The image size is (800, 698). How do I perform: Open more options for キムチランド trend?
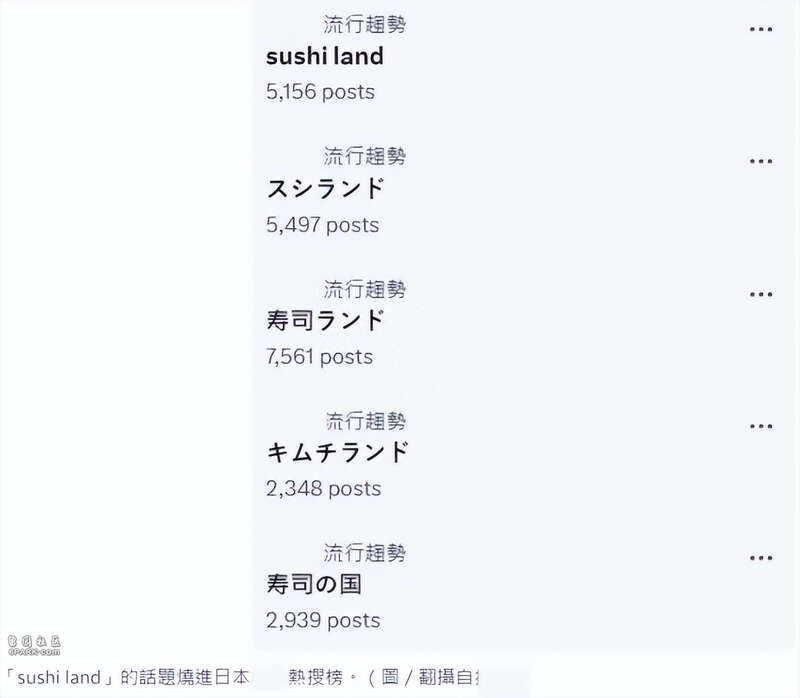tap(761, 426)
